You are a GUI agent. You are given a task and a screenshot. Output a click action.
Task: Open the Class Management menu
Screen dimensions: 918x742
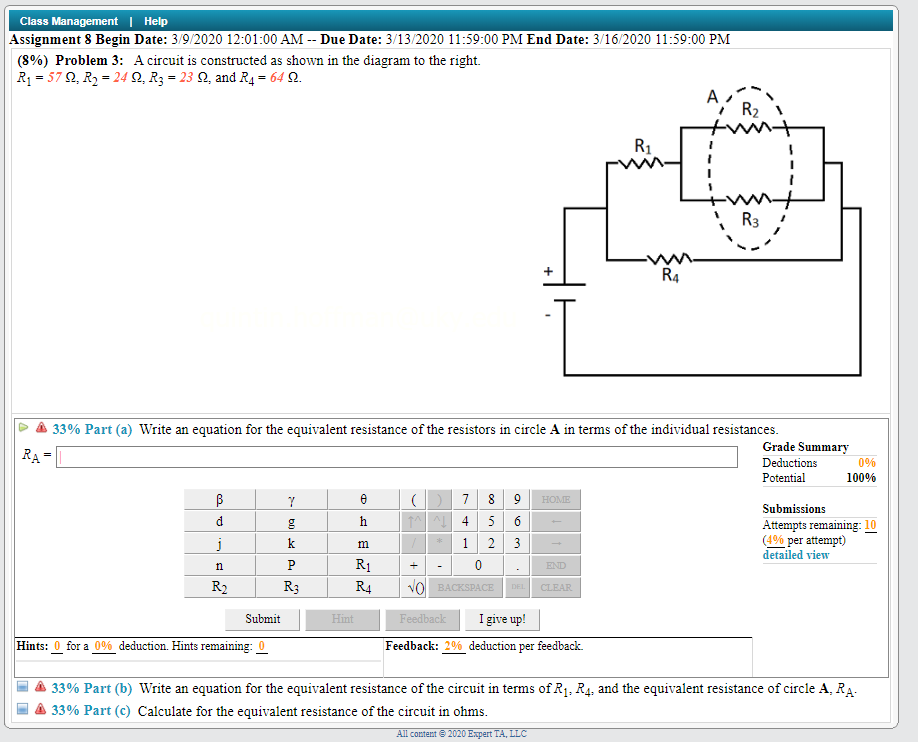pos(70,20)
